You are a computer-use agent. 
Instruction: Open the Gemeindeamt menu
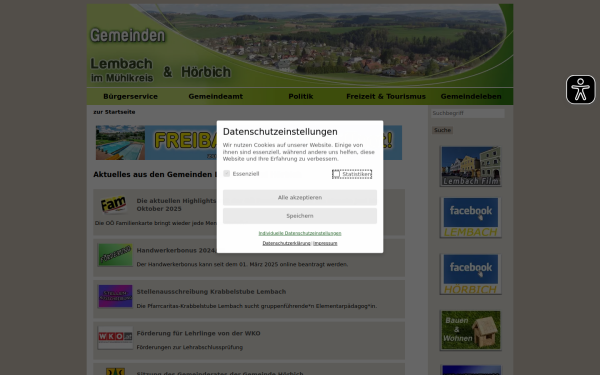(215, 96)
